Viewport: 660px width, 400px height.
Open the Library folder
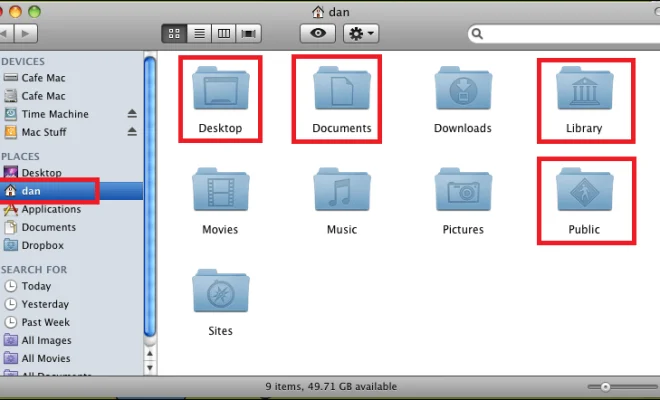584,88
